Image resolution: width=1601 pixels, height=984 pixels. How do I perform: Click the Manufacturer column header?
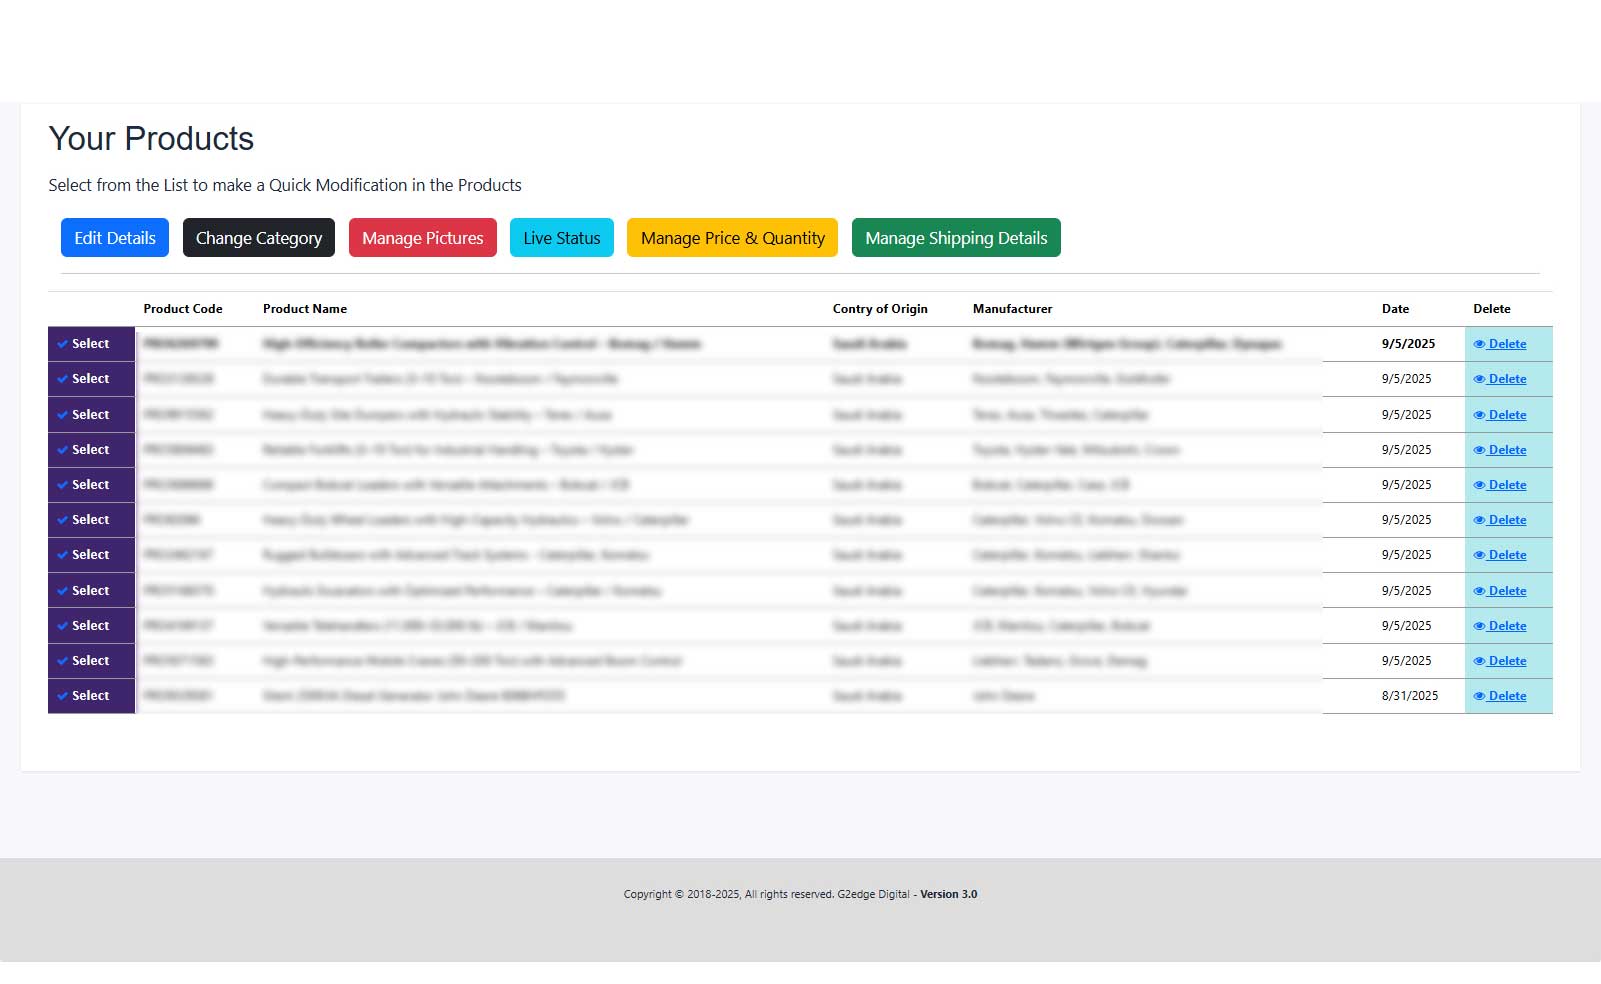tap(1013, 309)
